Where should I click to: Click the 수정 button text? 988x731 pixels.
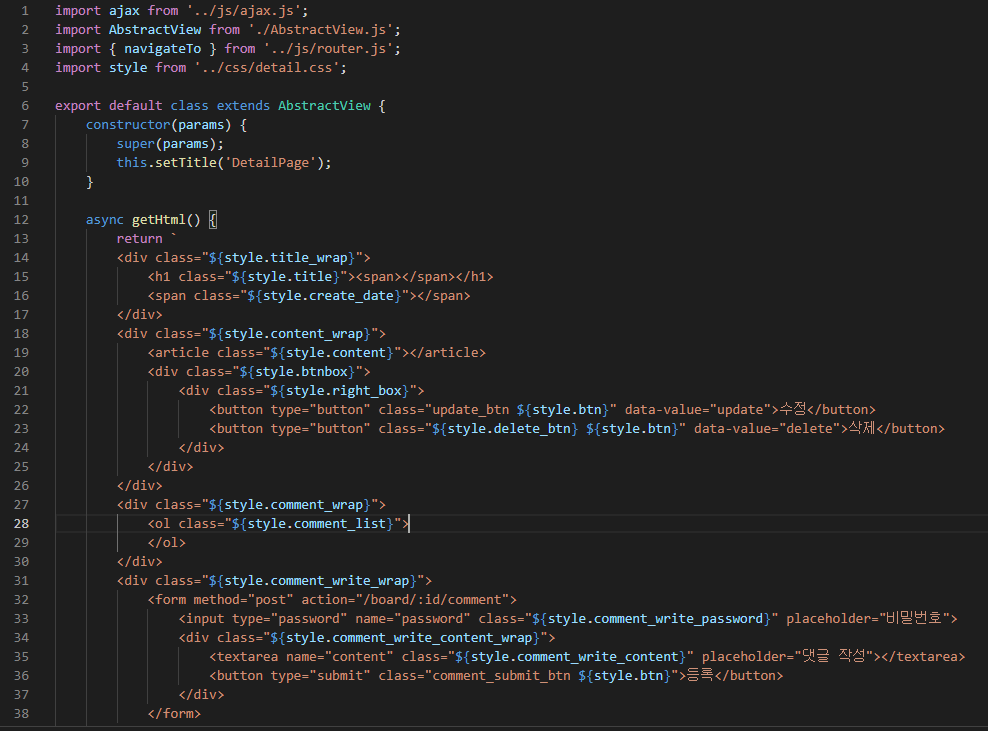pyautogui.click(x=793, y=409)
